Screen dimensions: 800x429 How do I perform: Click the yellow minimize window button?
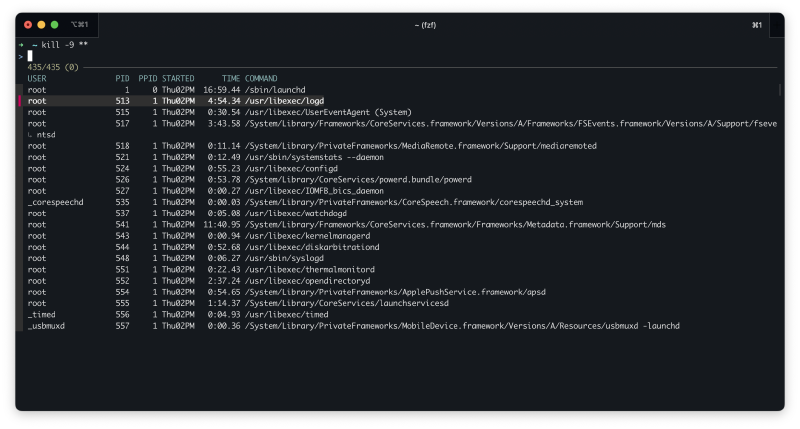pyautogui.click(x=41, y=24)
